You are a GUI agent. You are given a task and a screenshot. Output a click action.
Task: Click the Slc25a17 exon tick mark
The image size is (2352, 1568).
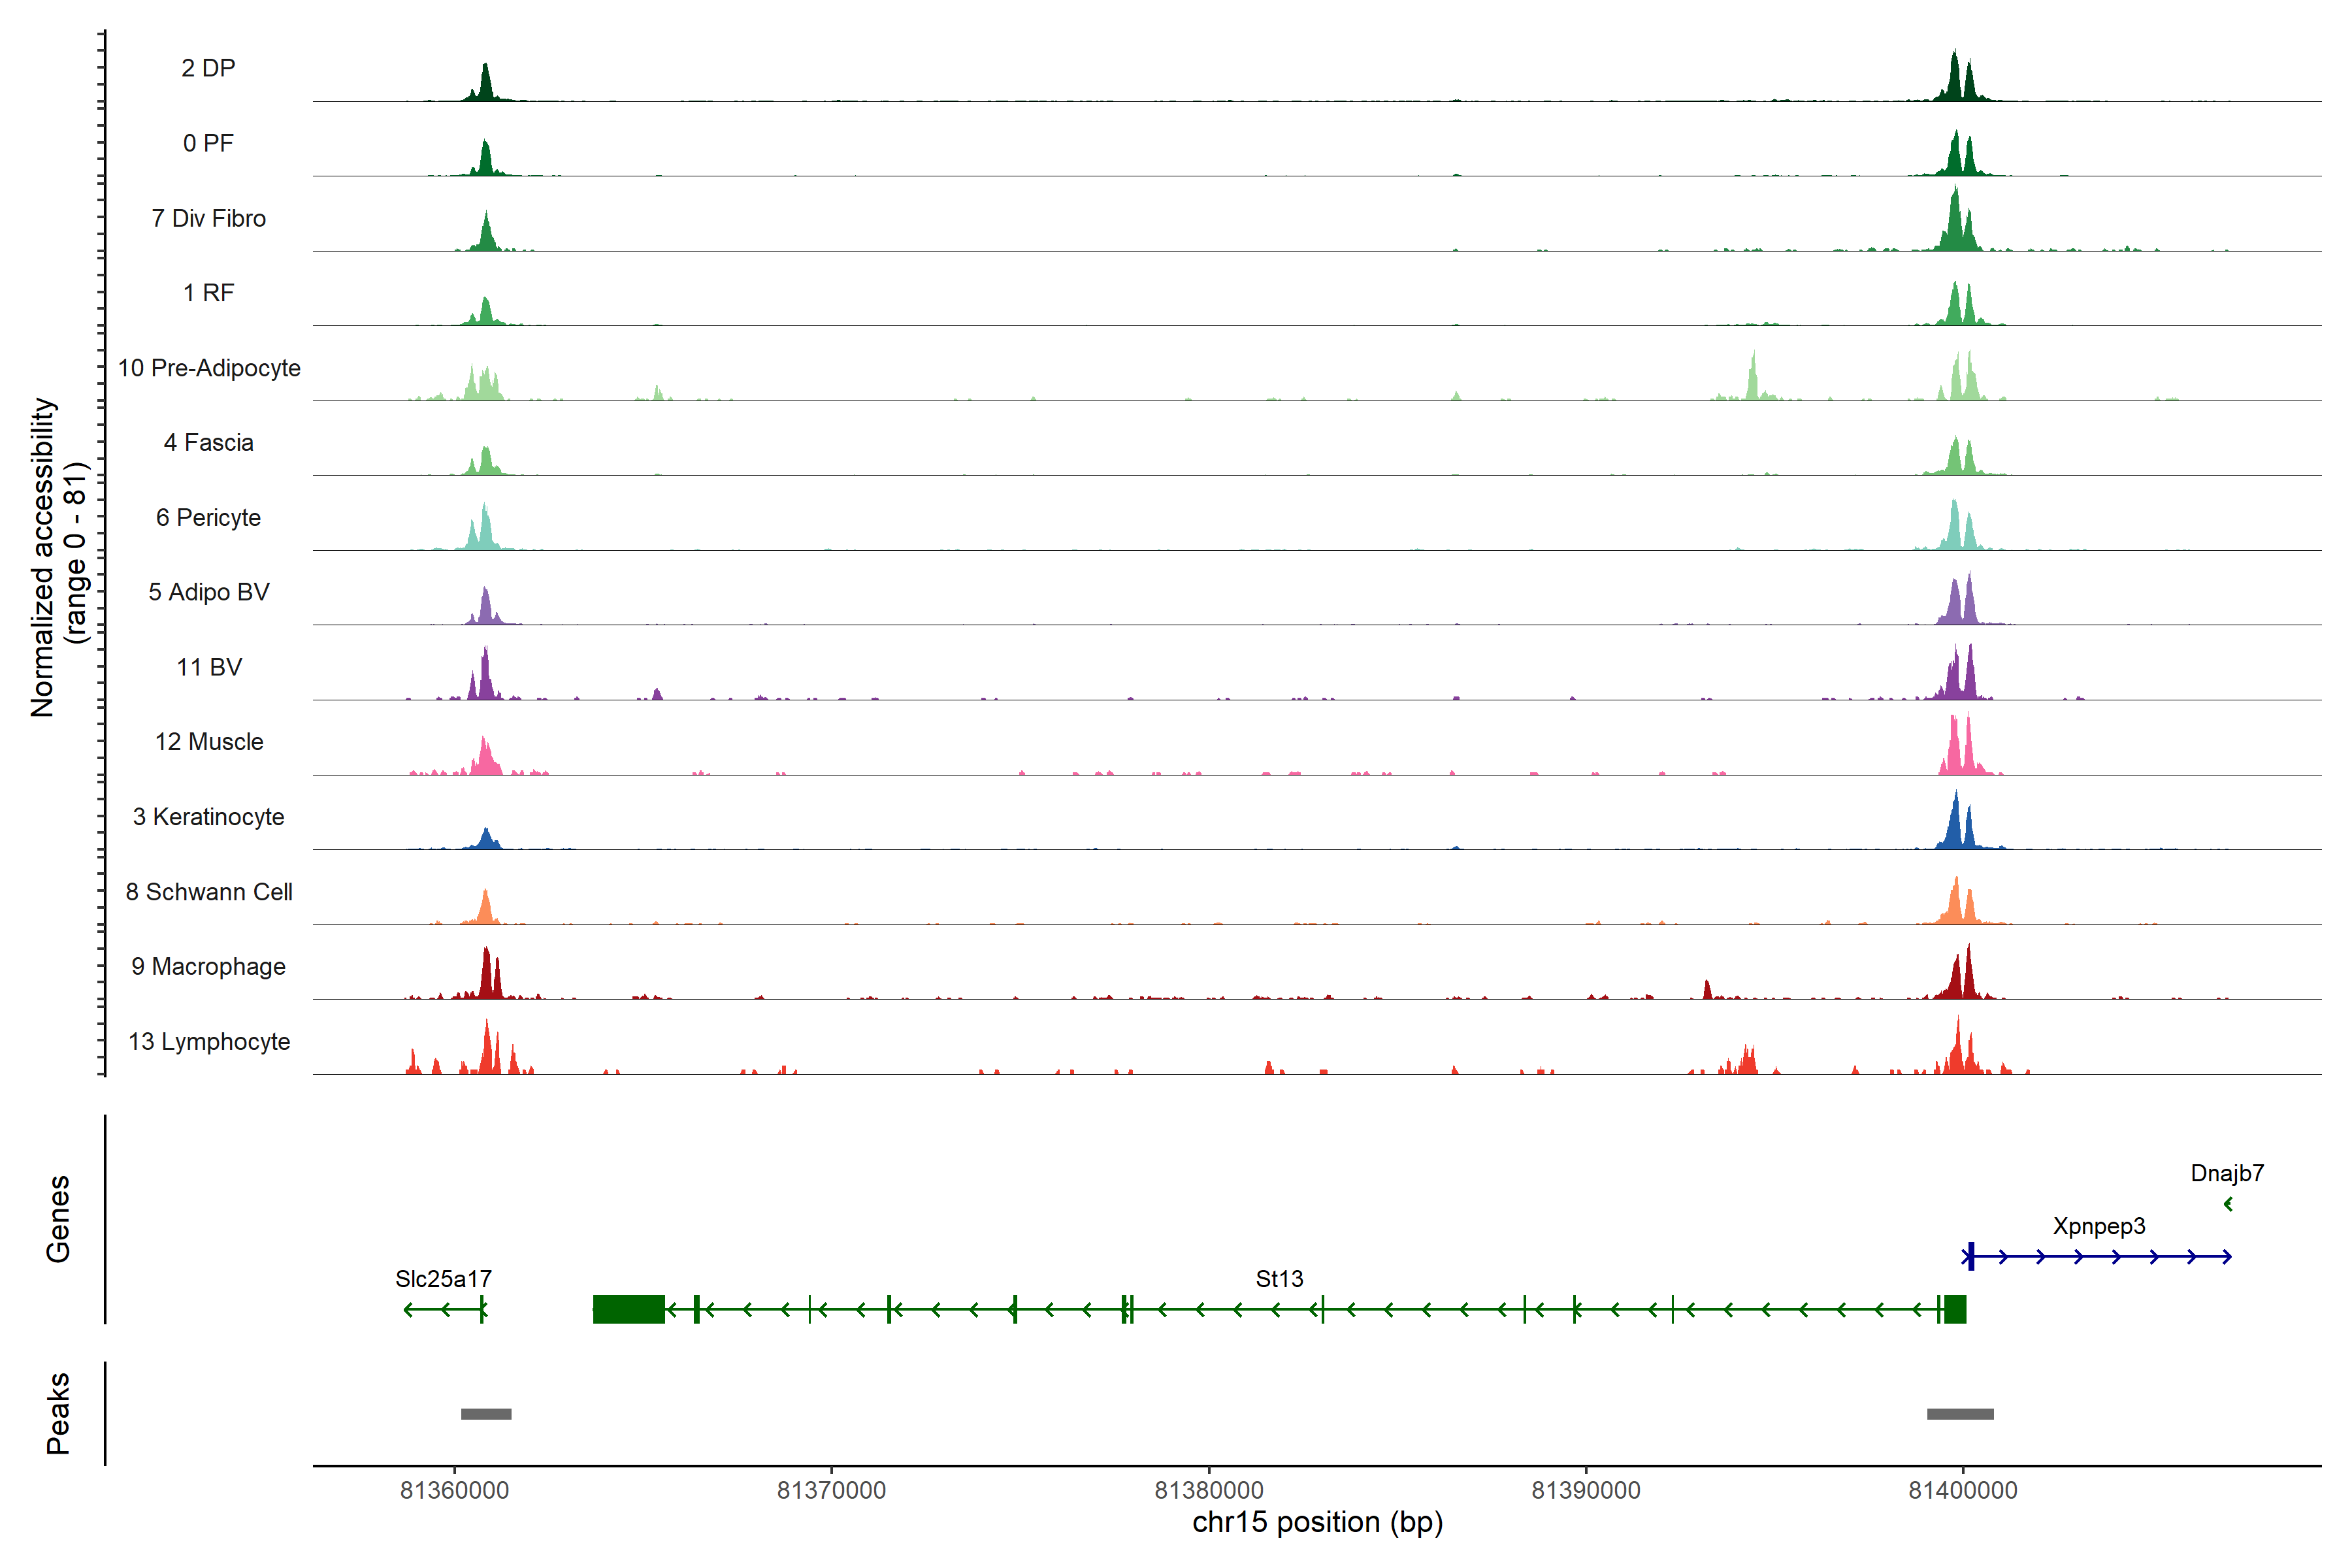coord(483,1309)
